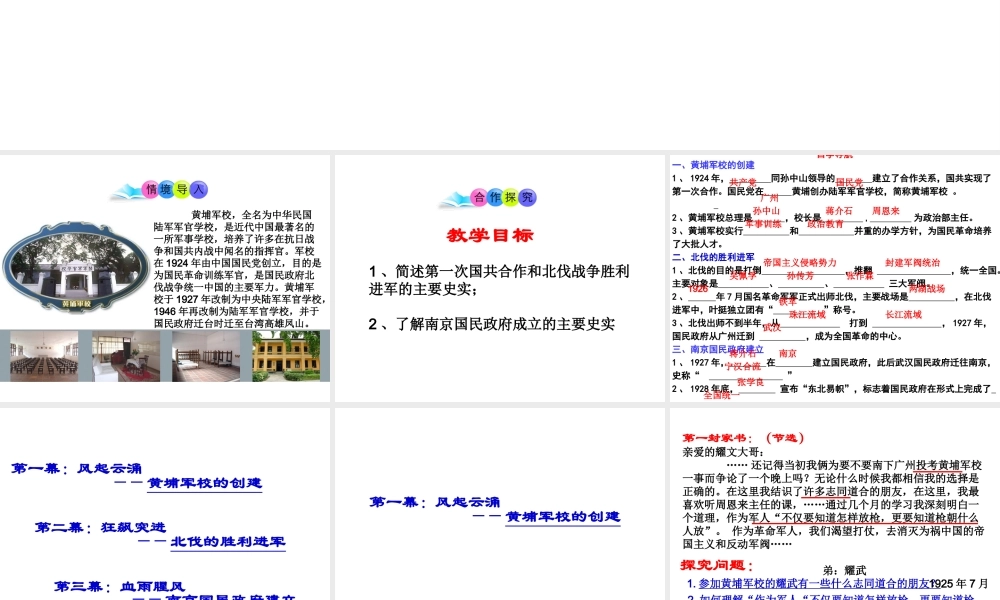Viewport: 1000px width, 600px height.
Task: Click red answer 珠江流域
Action: point(807,314)
